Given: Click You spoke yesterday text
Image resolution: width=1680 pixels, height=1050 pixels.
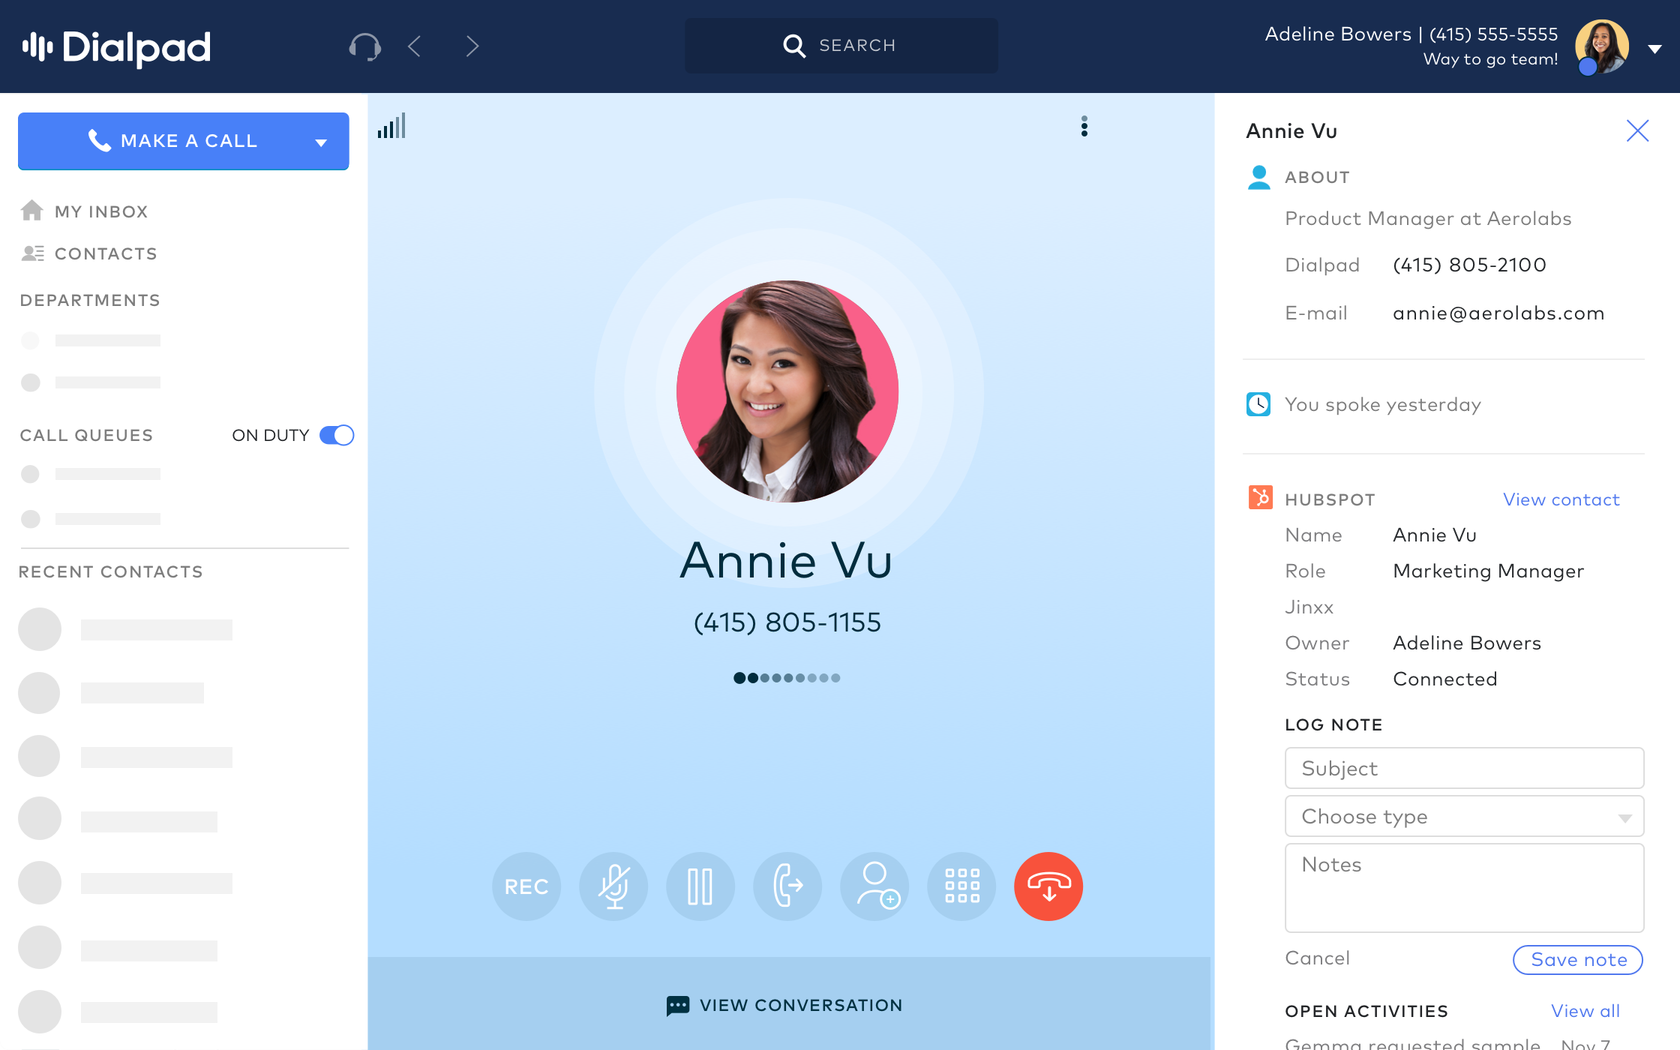Looking at the screenshot, I should 1382,404.
